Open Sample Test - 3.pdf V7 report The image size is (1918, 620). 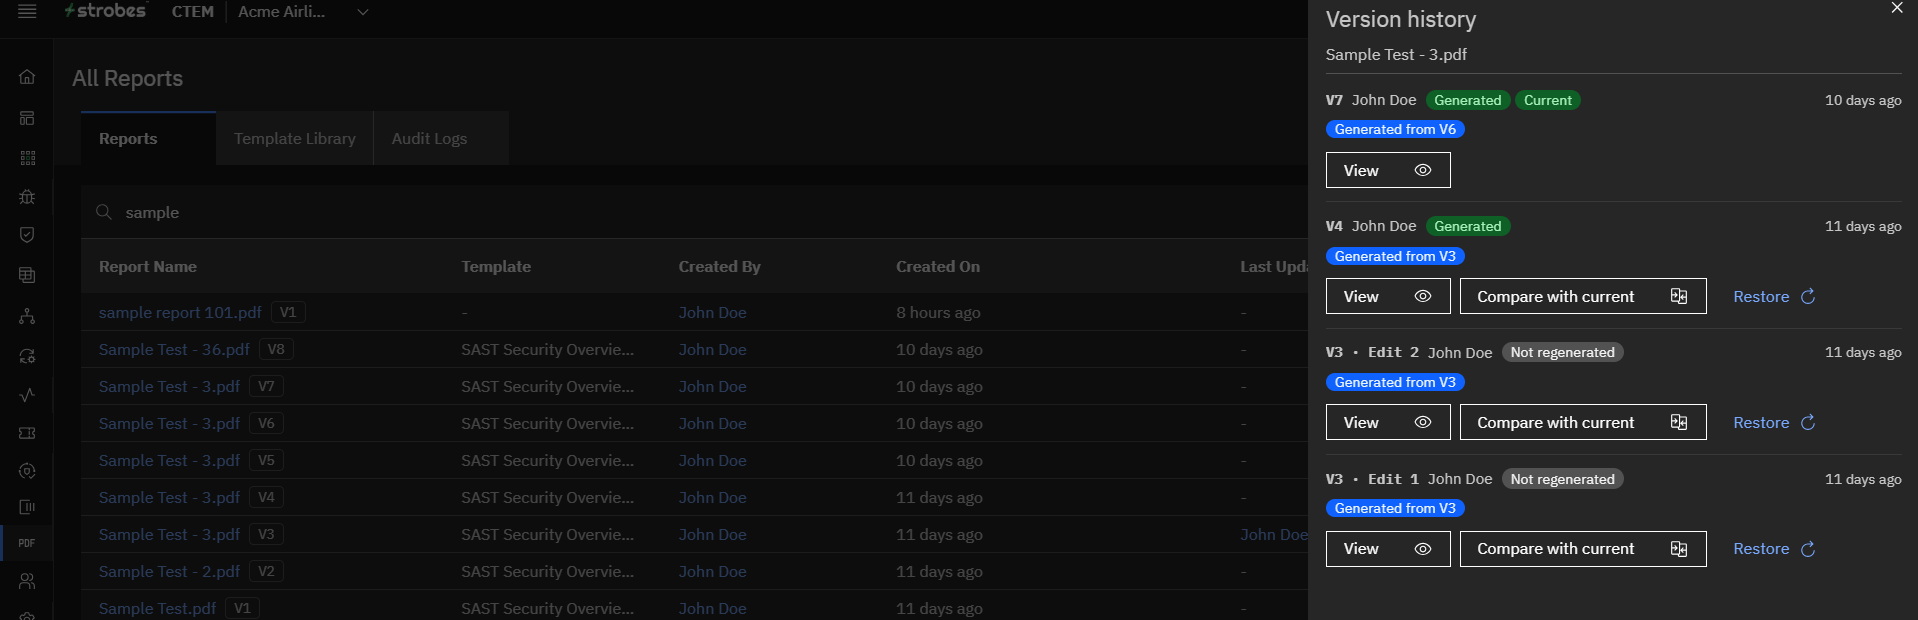pos(169,387)
